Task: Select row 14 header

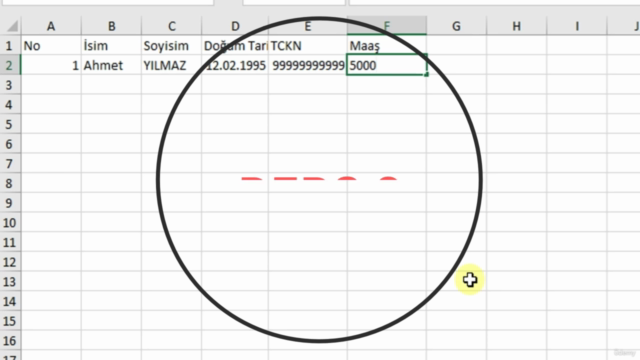Action: coord(10,301)
